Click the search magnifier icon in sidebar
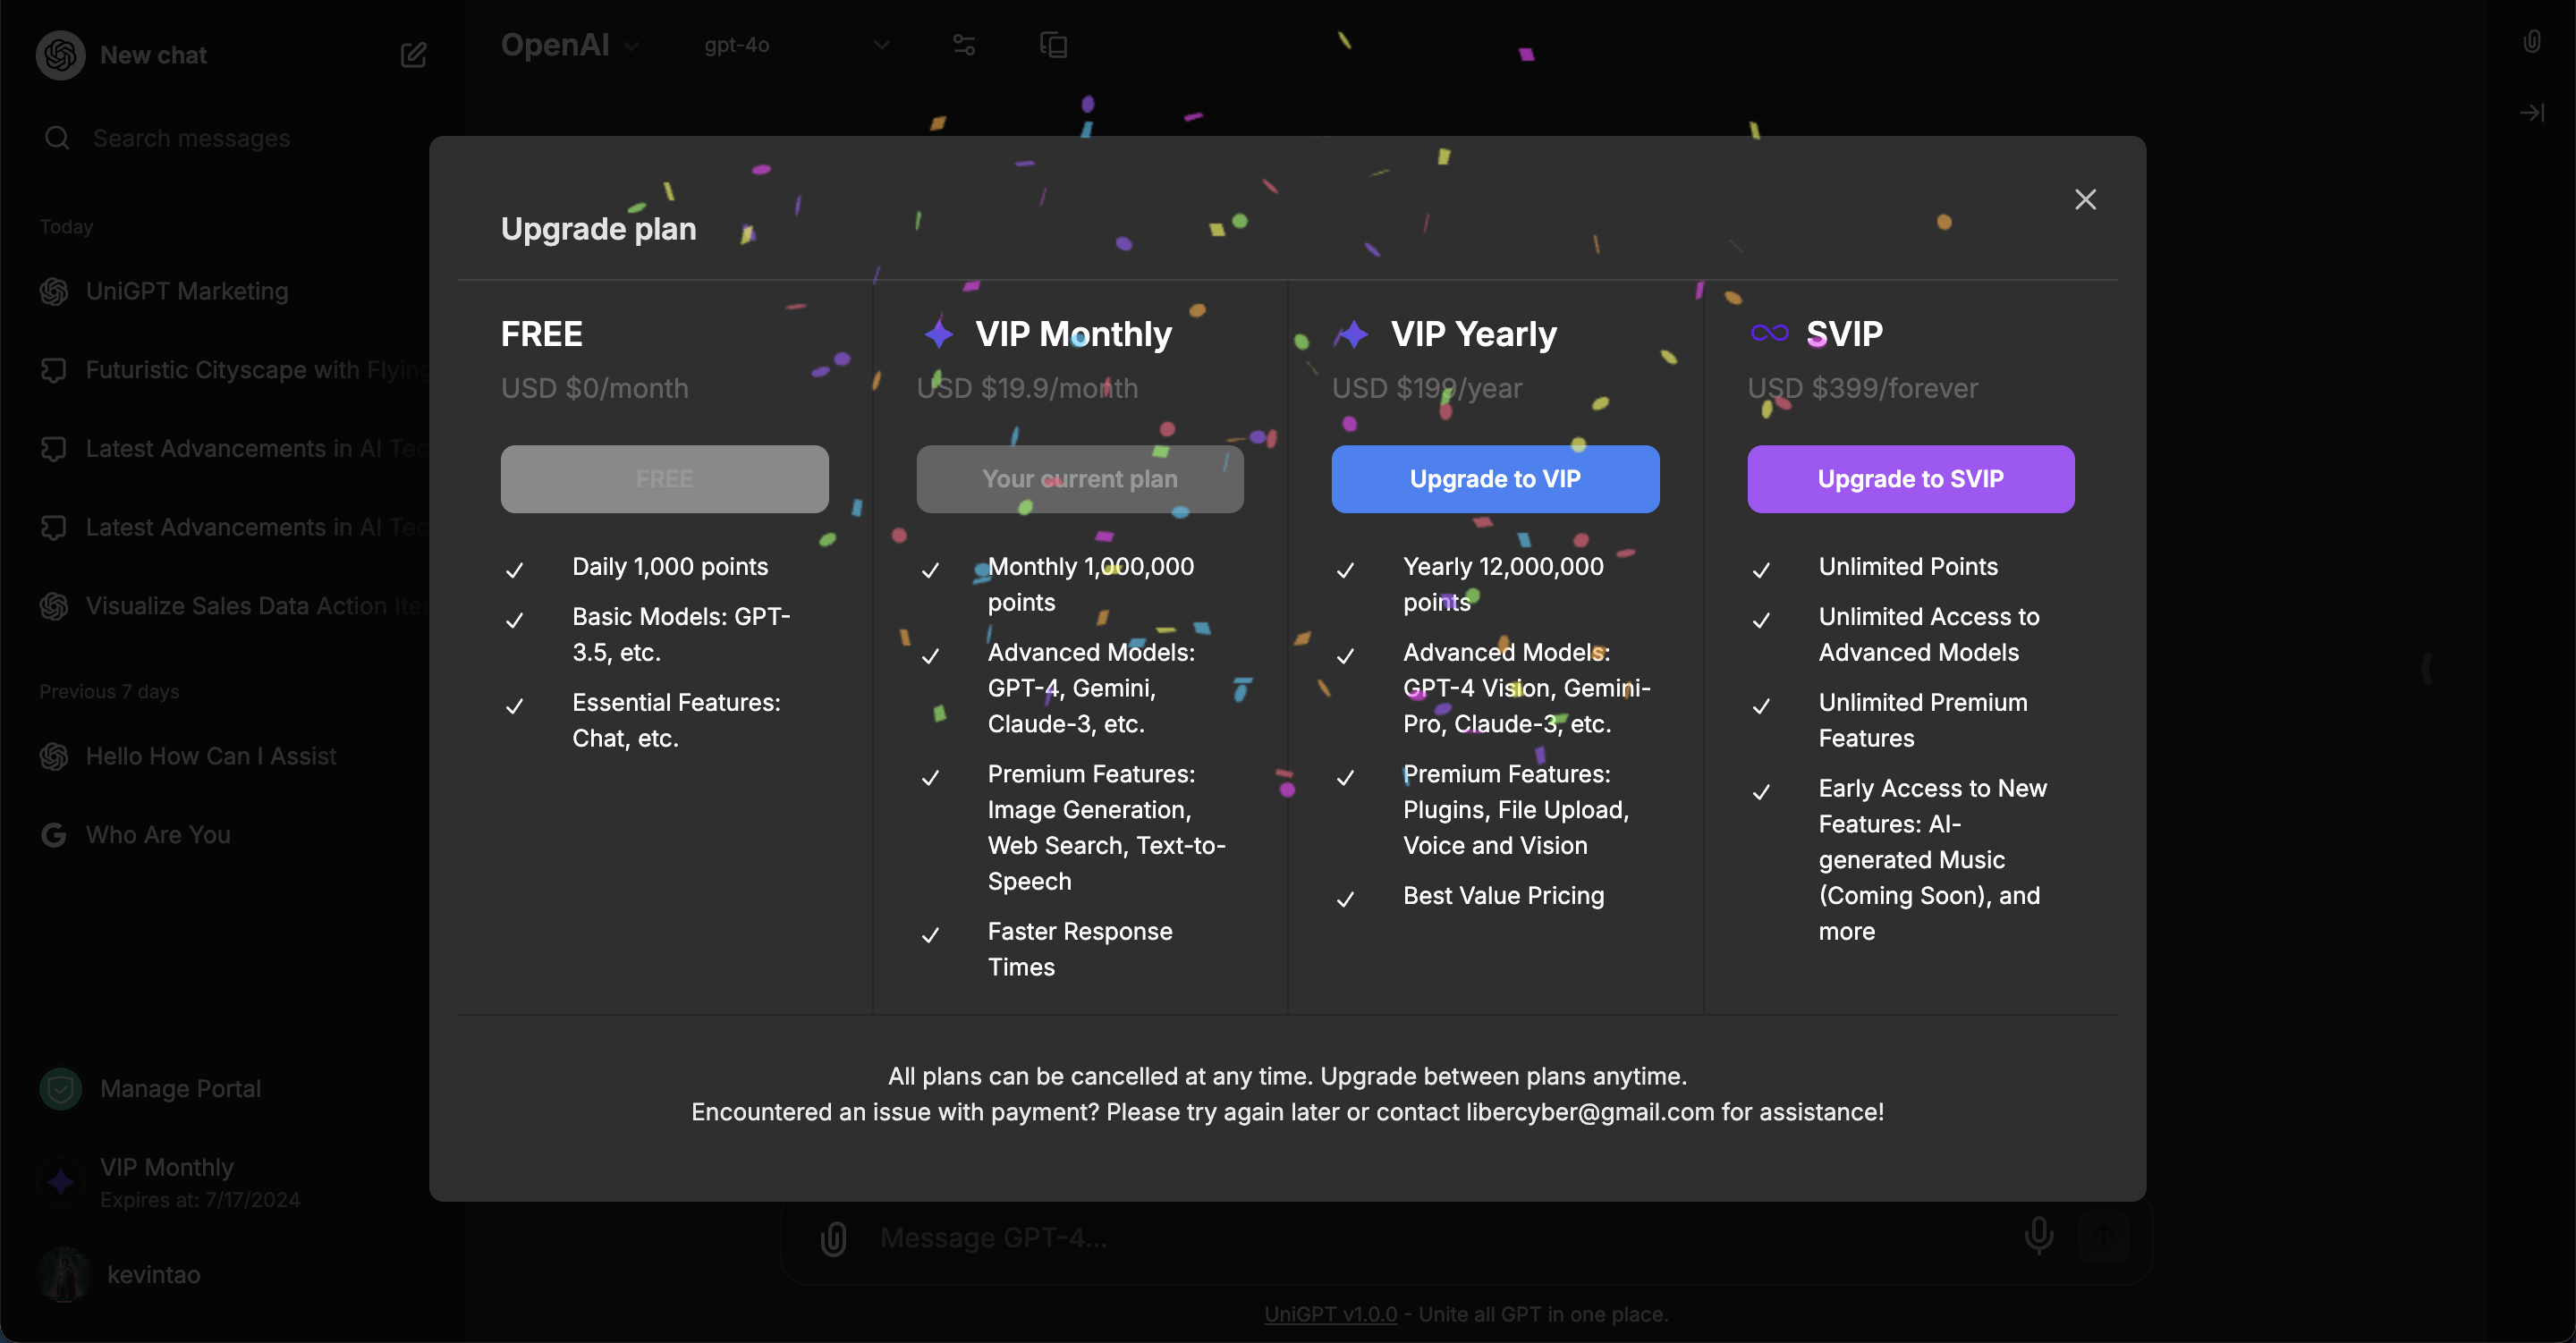Screen dimensions: 2576x1343 coord(57,138)
